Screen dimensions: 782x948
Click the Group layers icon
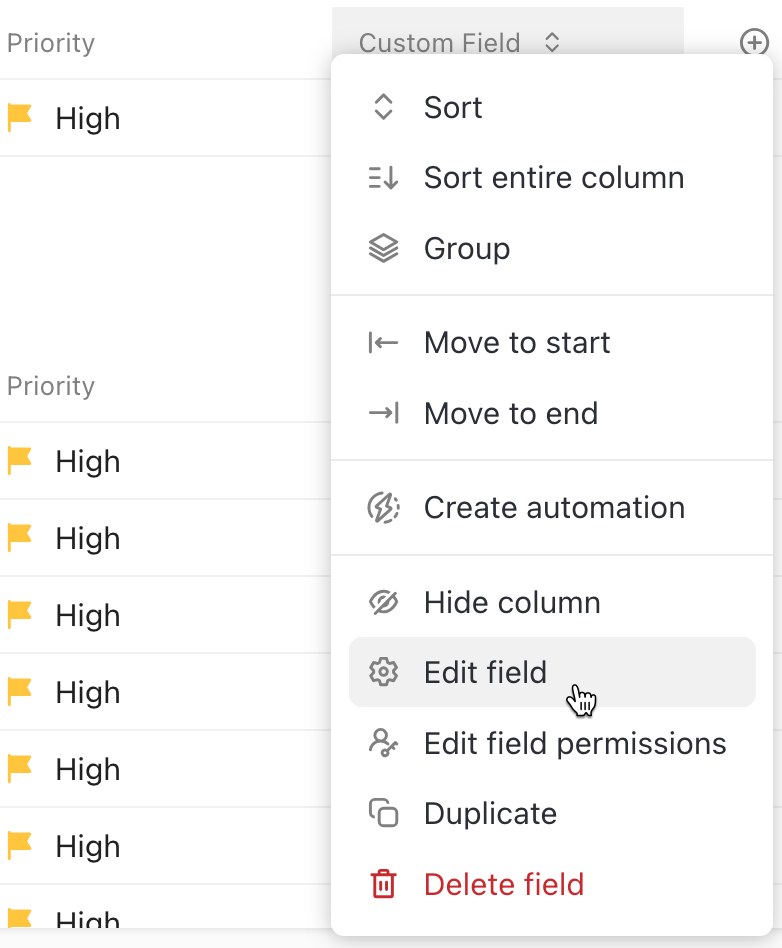coord(383,249)
